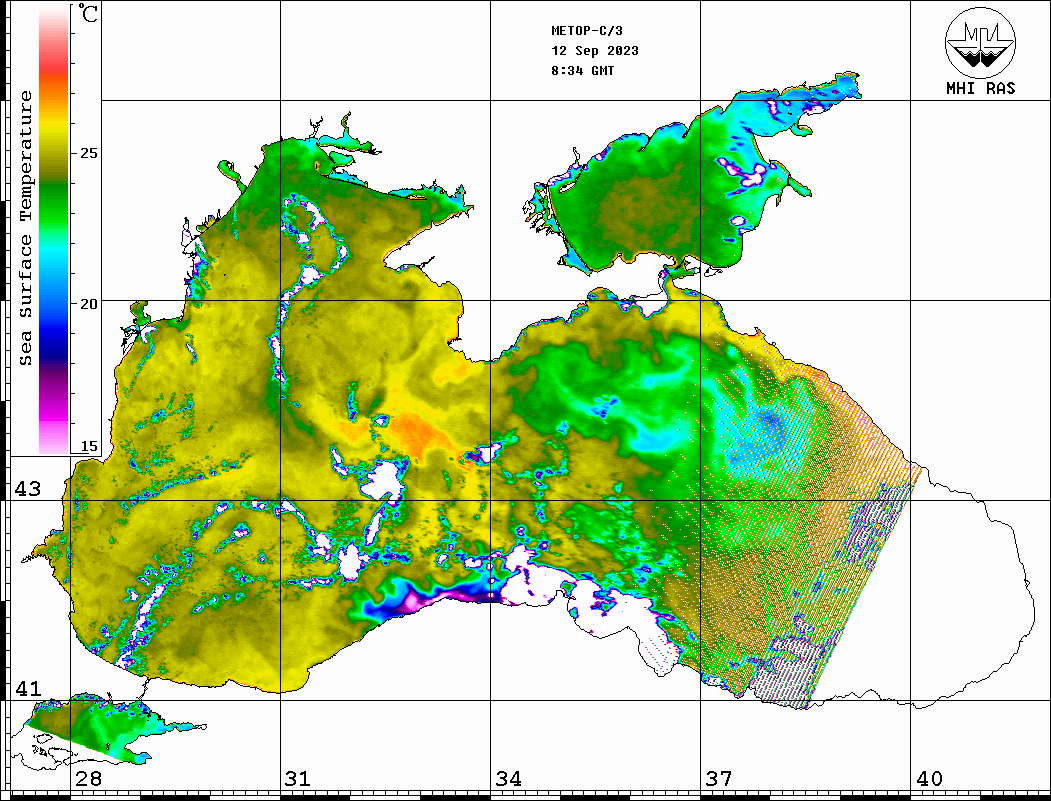
Task: Click the latitude label '41'
Action: point(28,688)
